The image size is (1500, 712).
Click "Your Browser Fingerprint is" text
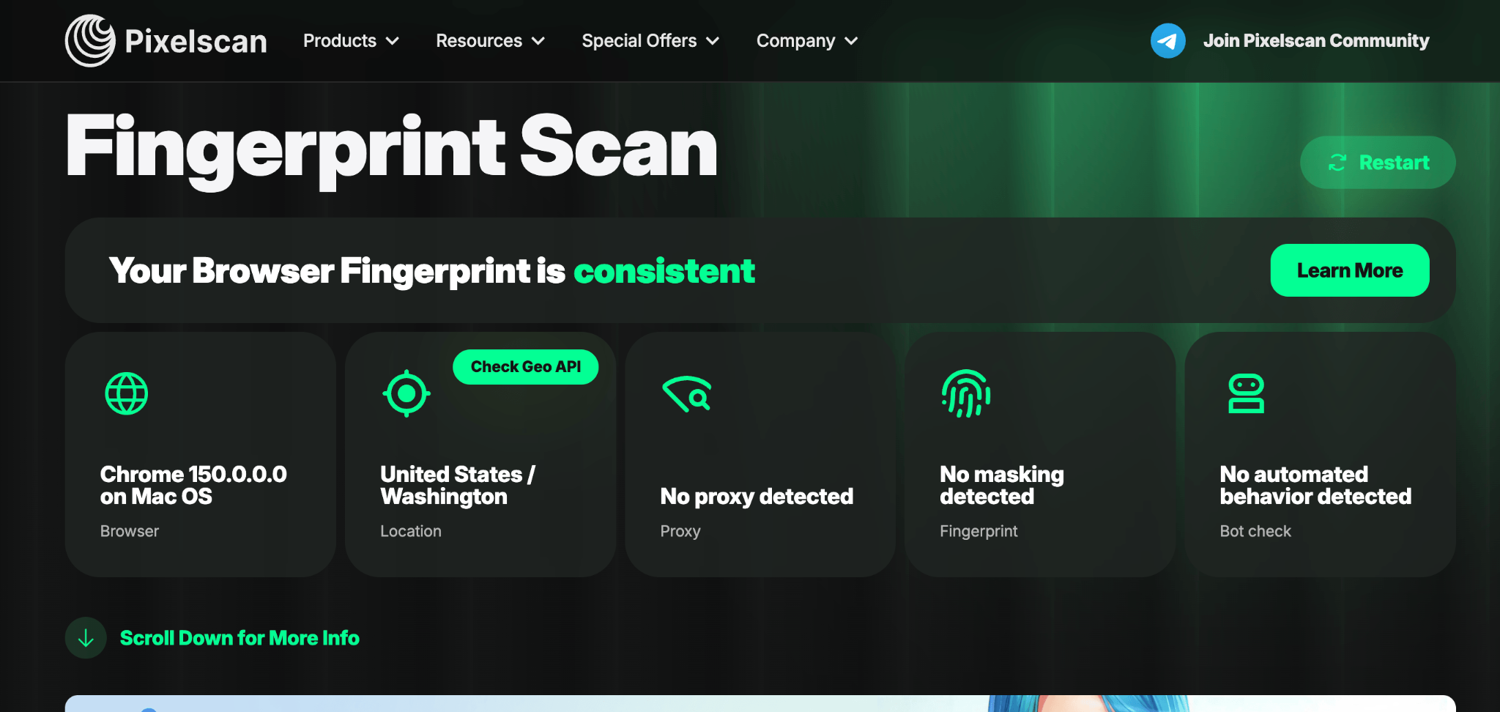click(337, 270)
